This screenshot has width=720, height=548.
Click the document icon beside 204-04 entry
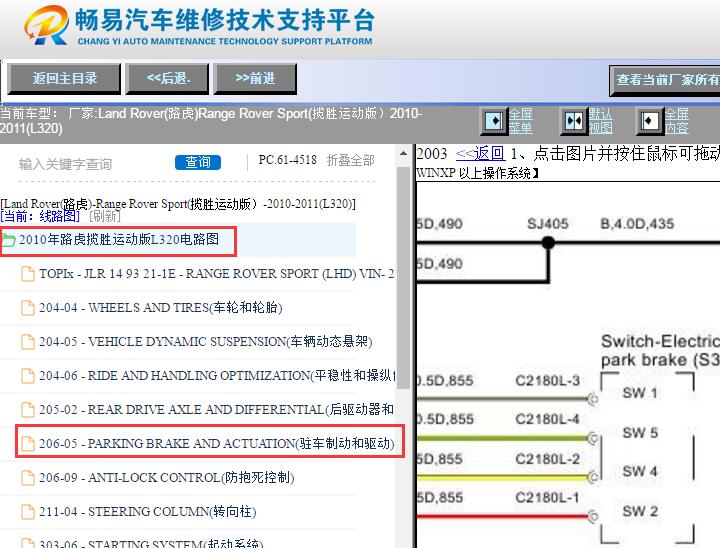[x=28, y=308]
